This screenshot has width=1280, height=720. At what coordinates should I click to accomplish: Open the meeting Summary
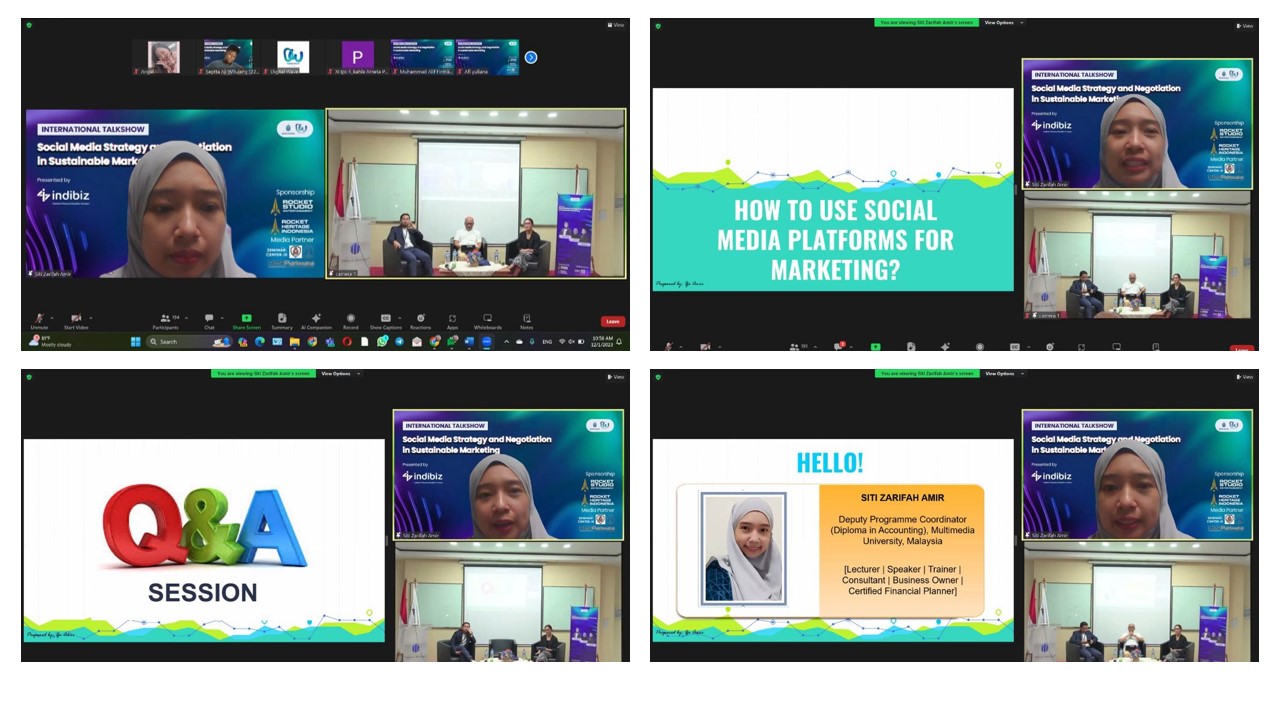(x=282, y=321)
